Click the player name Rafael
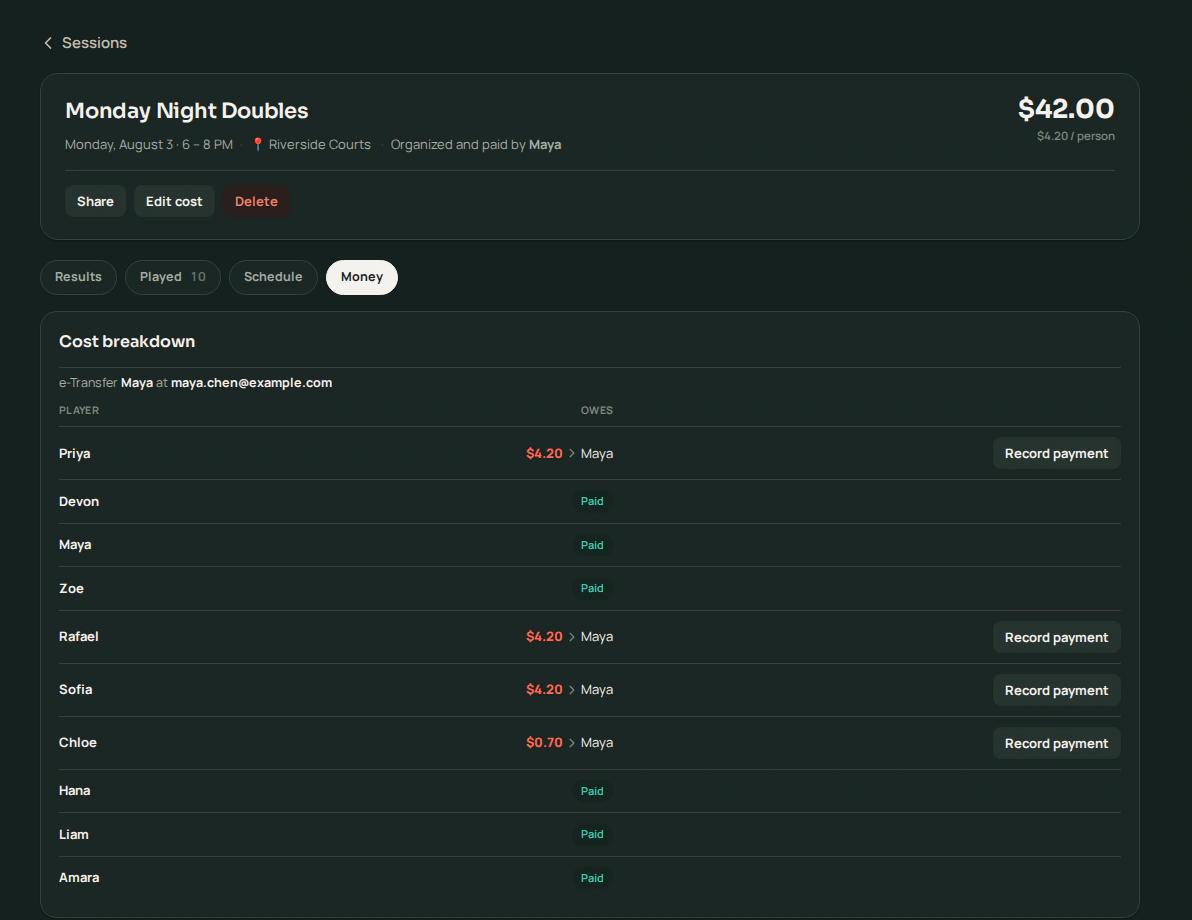This screenshot has width=1192, height=920. (x=79, y=636)
